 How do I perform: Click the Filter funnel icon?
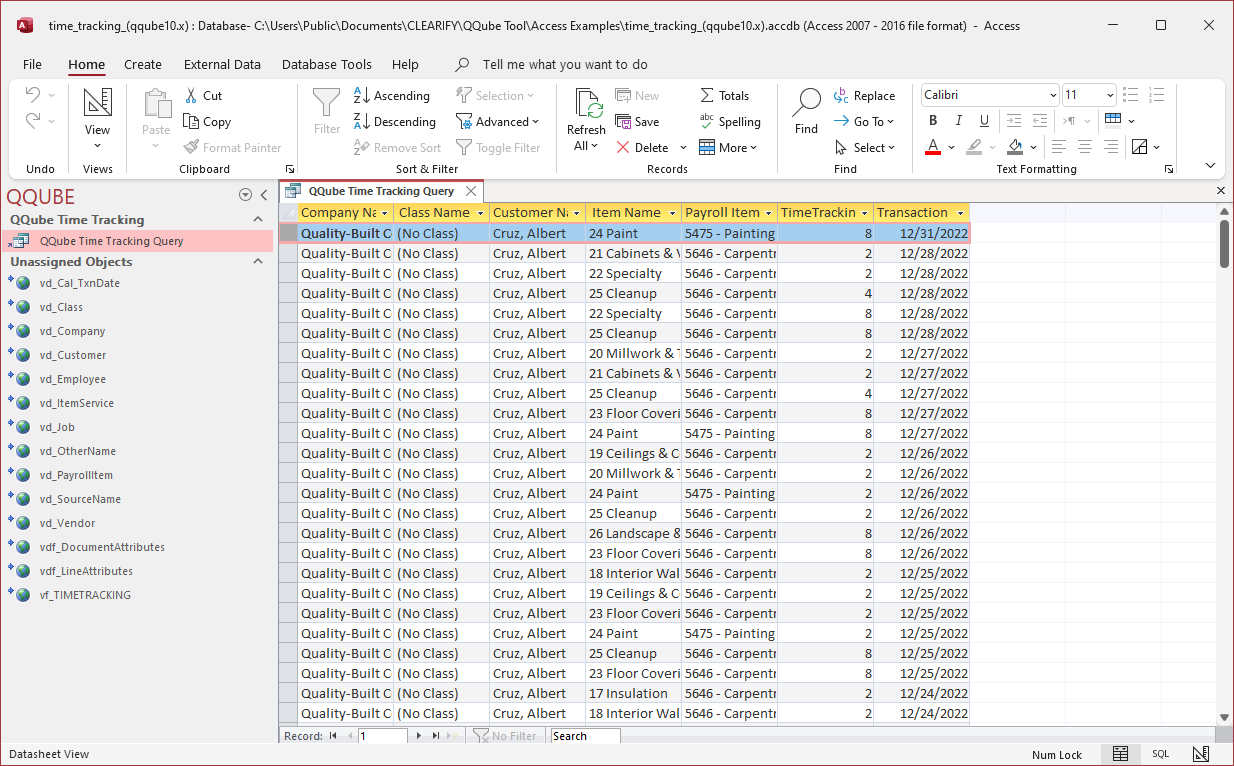[x=327, y=103]
